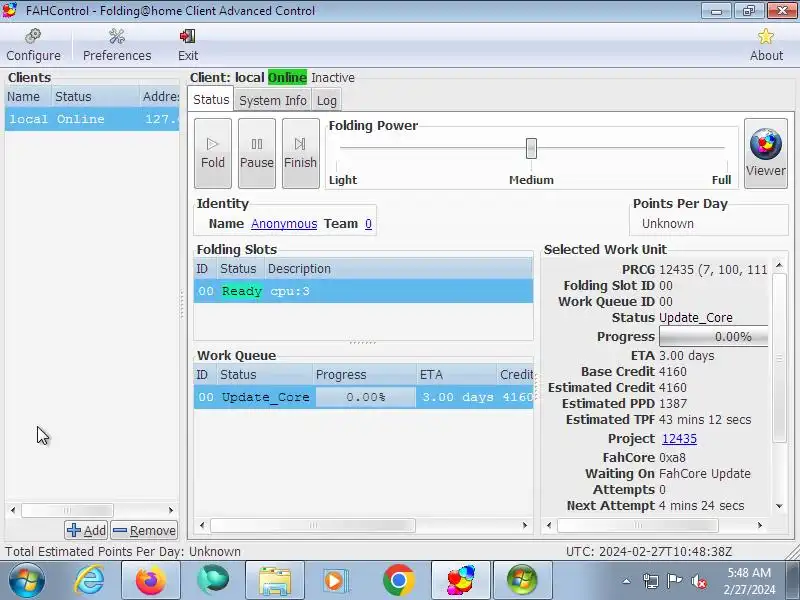Open the Anonymous identity link
This screenshot has height=600, width=800.
[284, 223]
